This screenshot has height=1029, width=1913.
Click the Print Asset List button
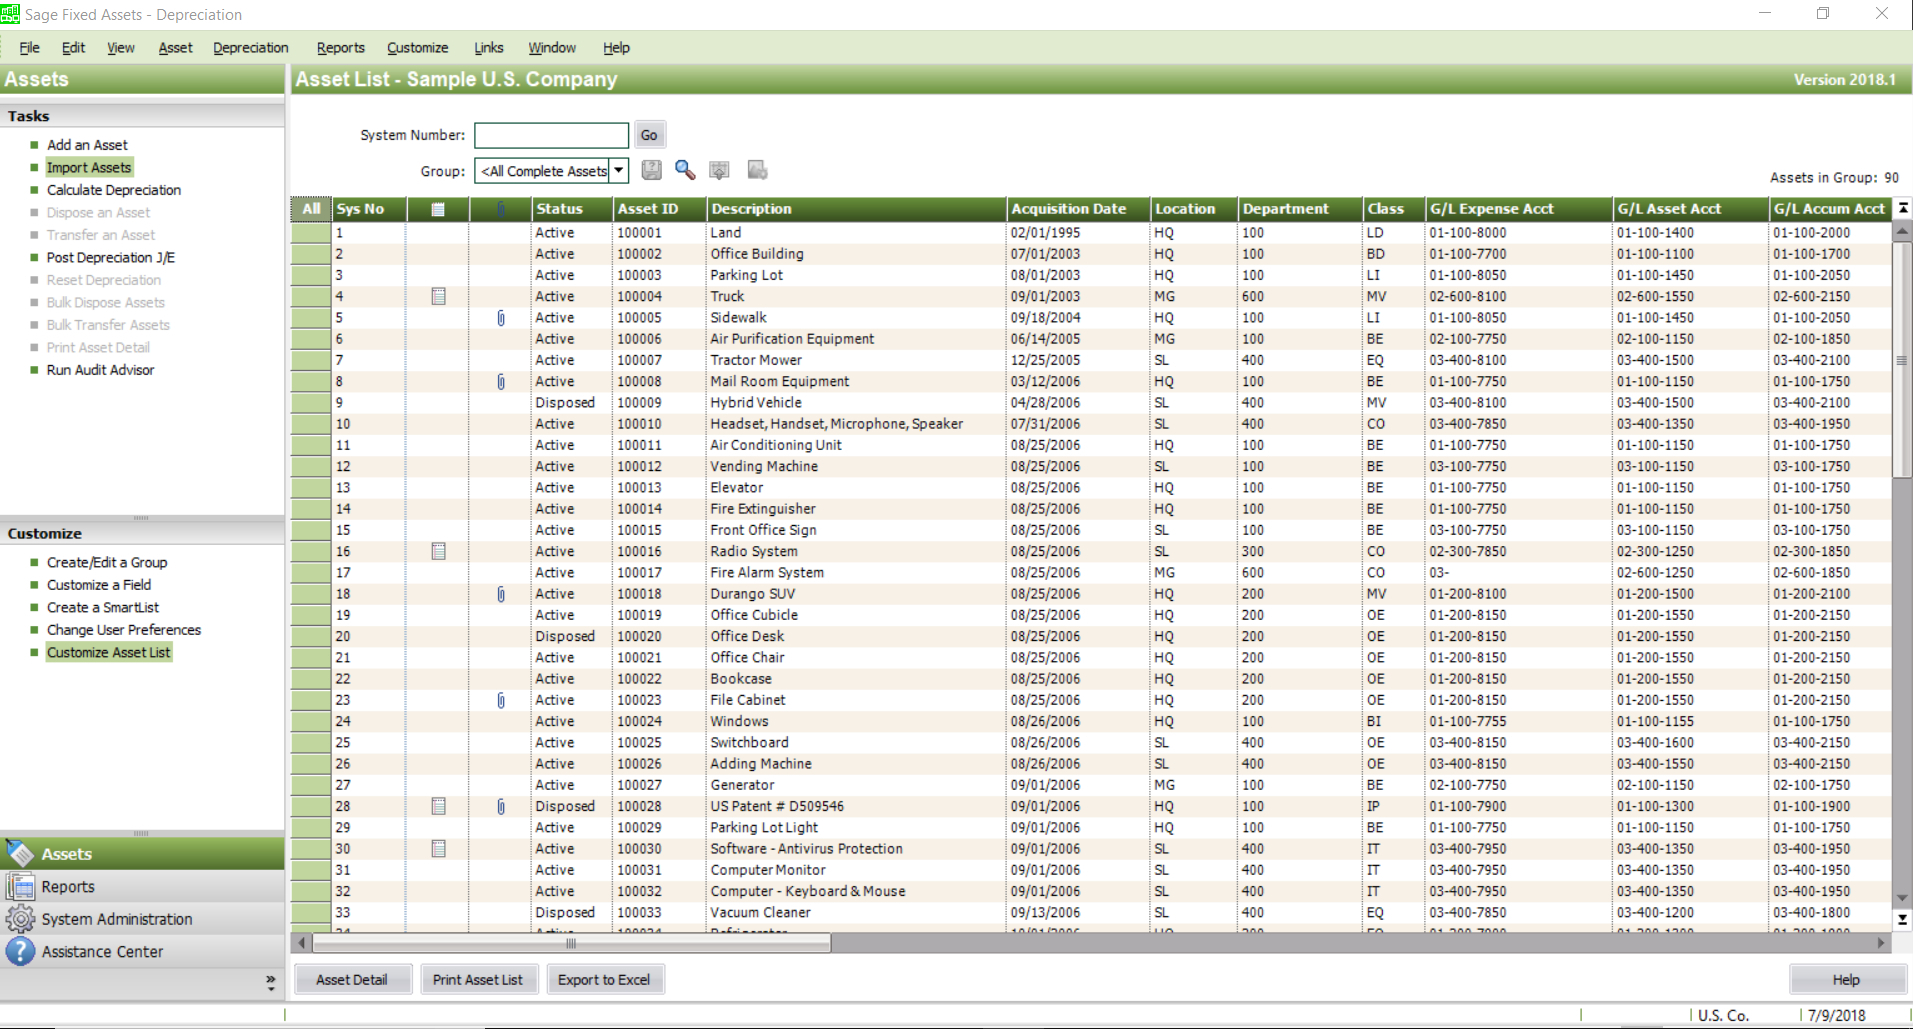(478, 980)
